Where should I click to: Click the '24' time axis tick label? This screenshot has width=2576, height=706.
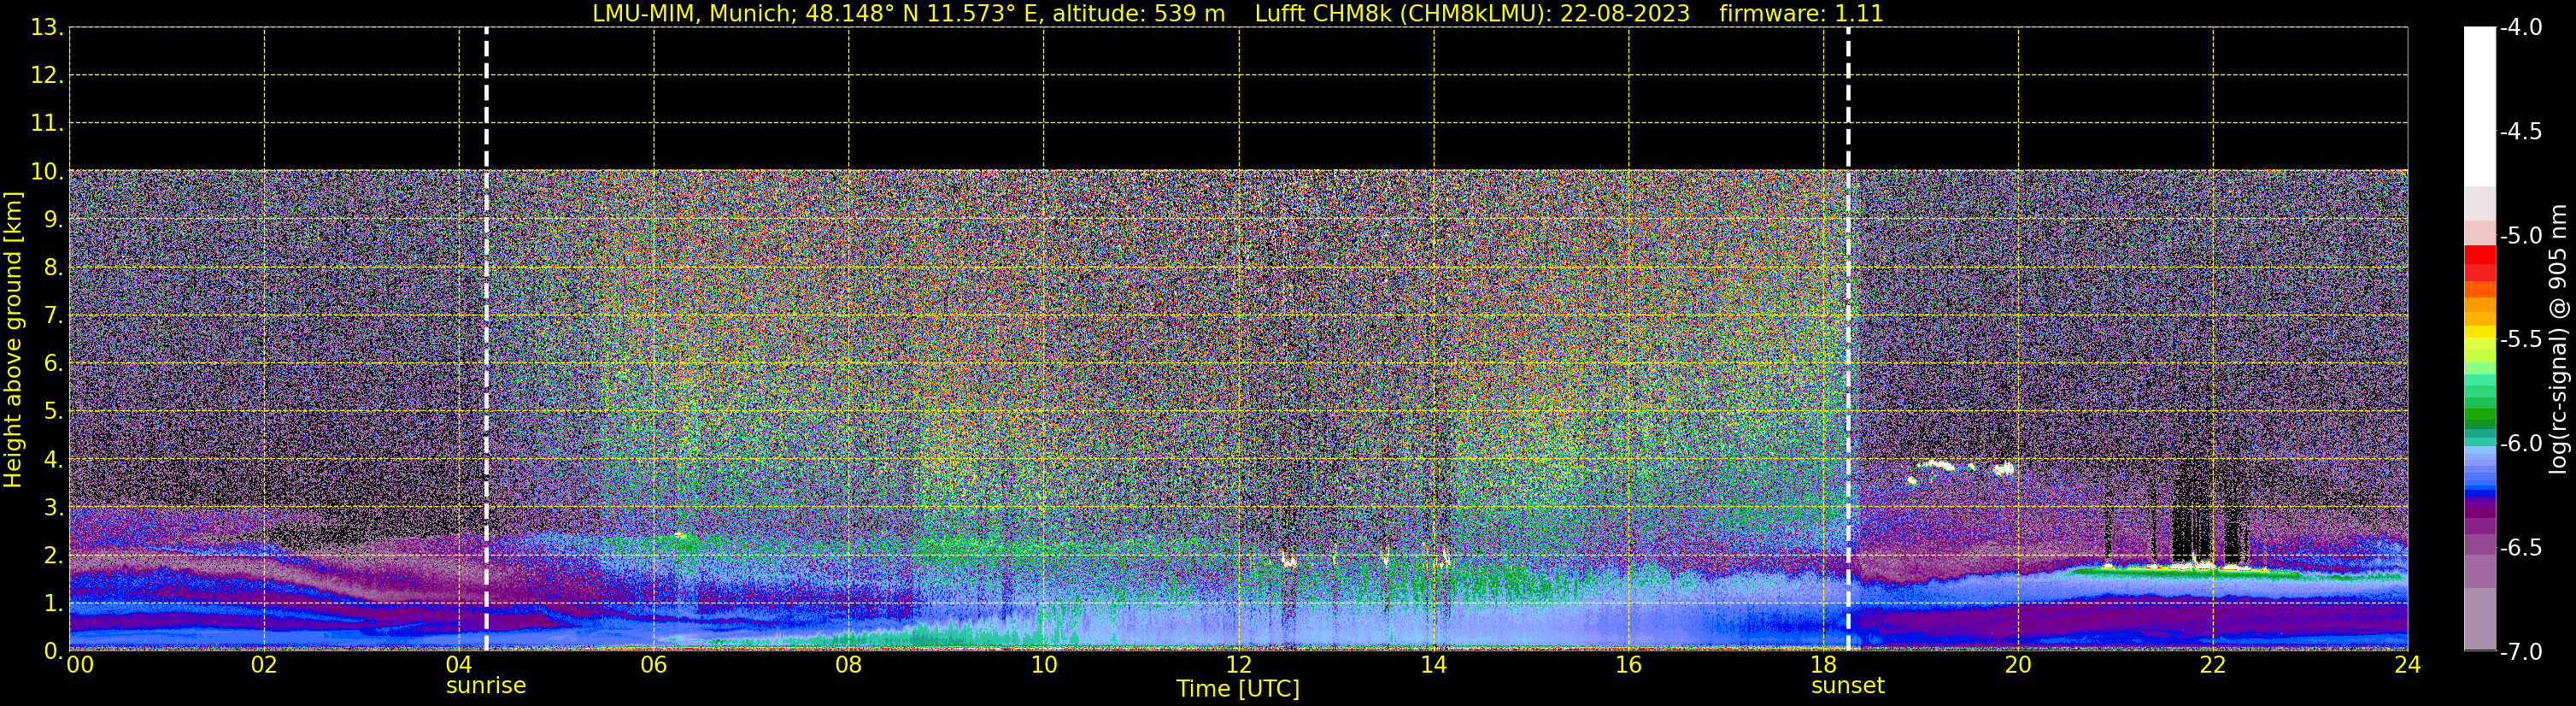[2408, 665]
